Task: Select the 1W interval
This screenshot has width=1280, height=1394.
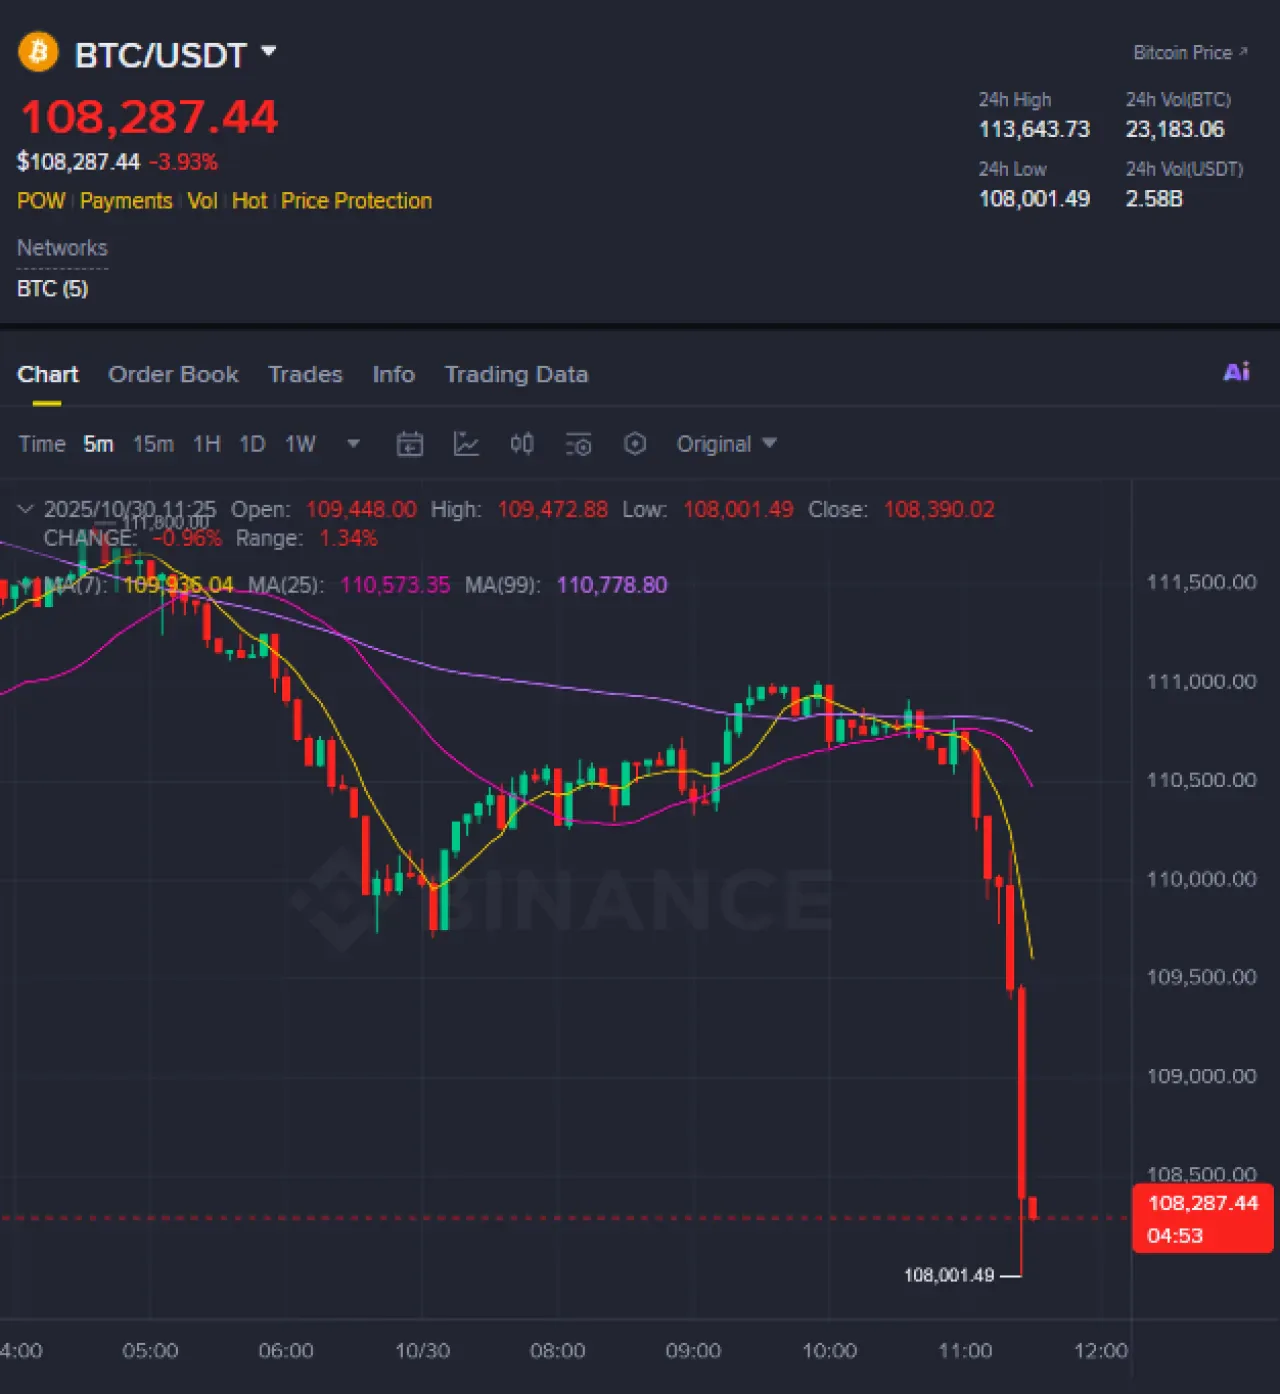Action: point(300,444)
